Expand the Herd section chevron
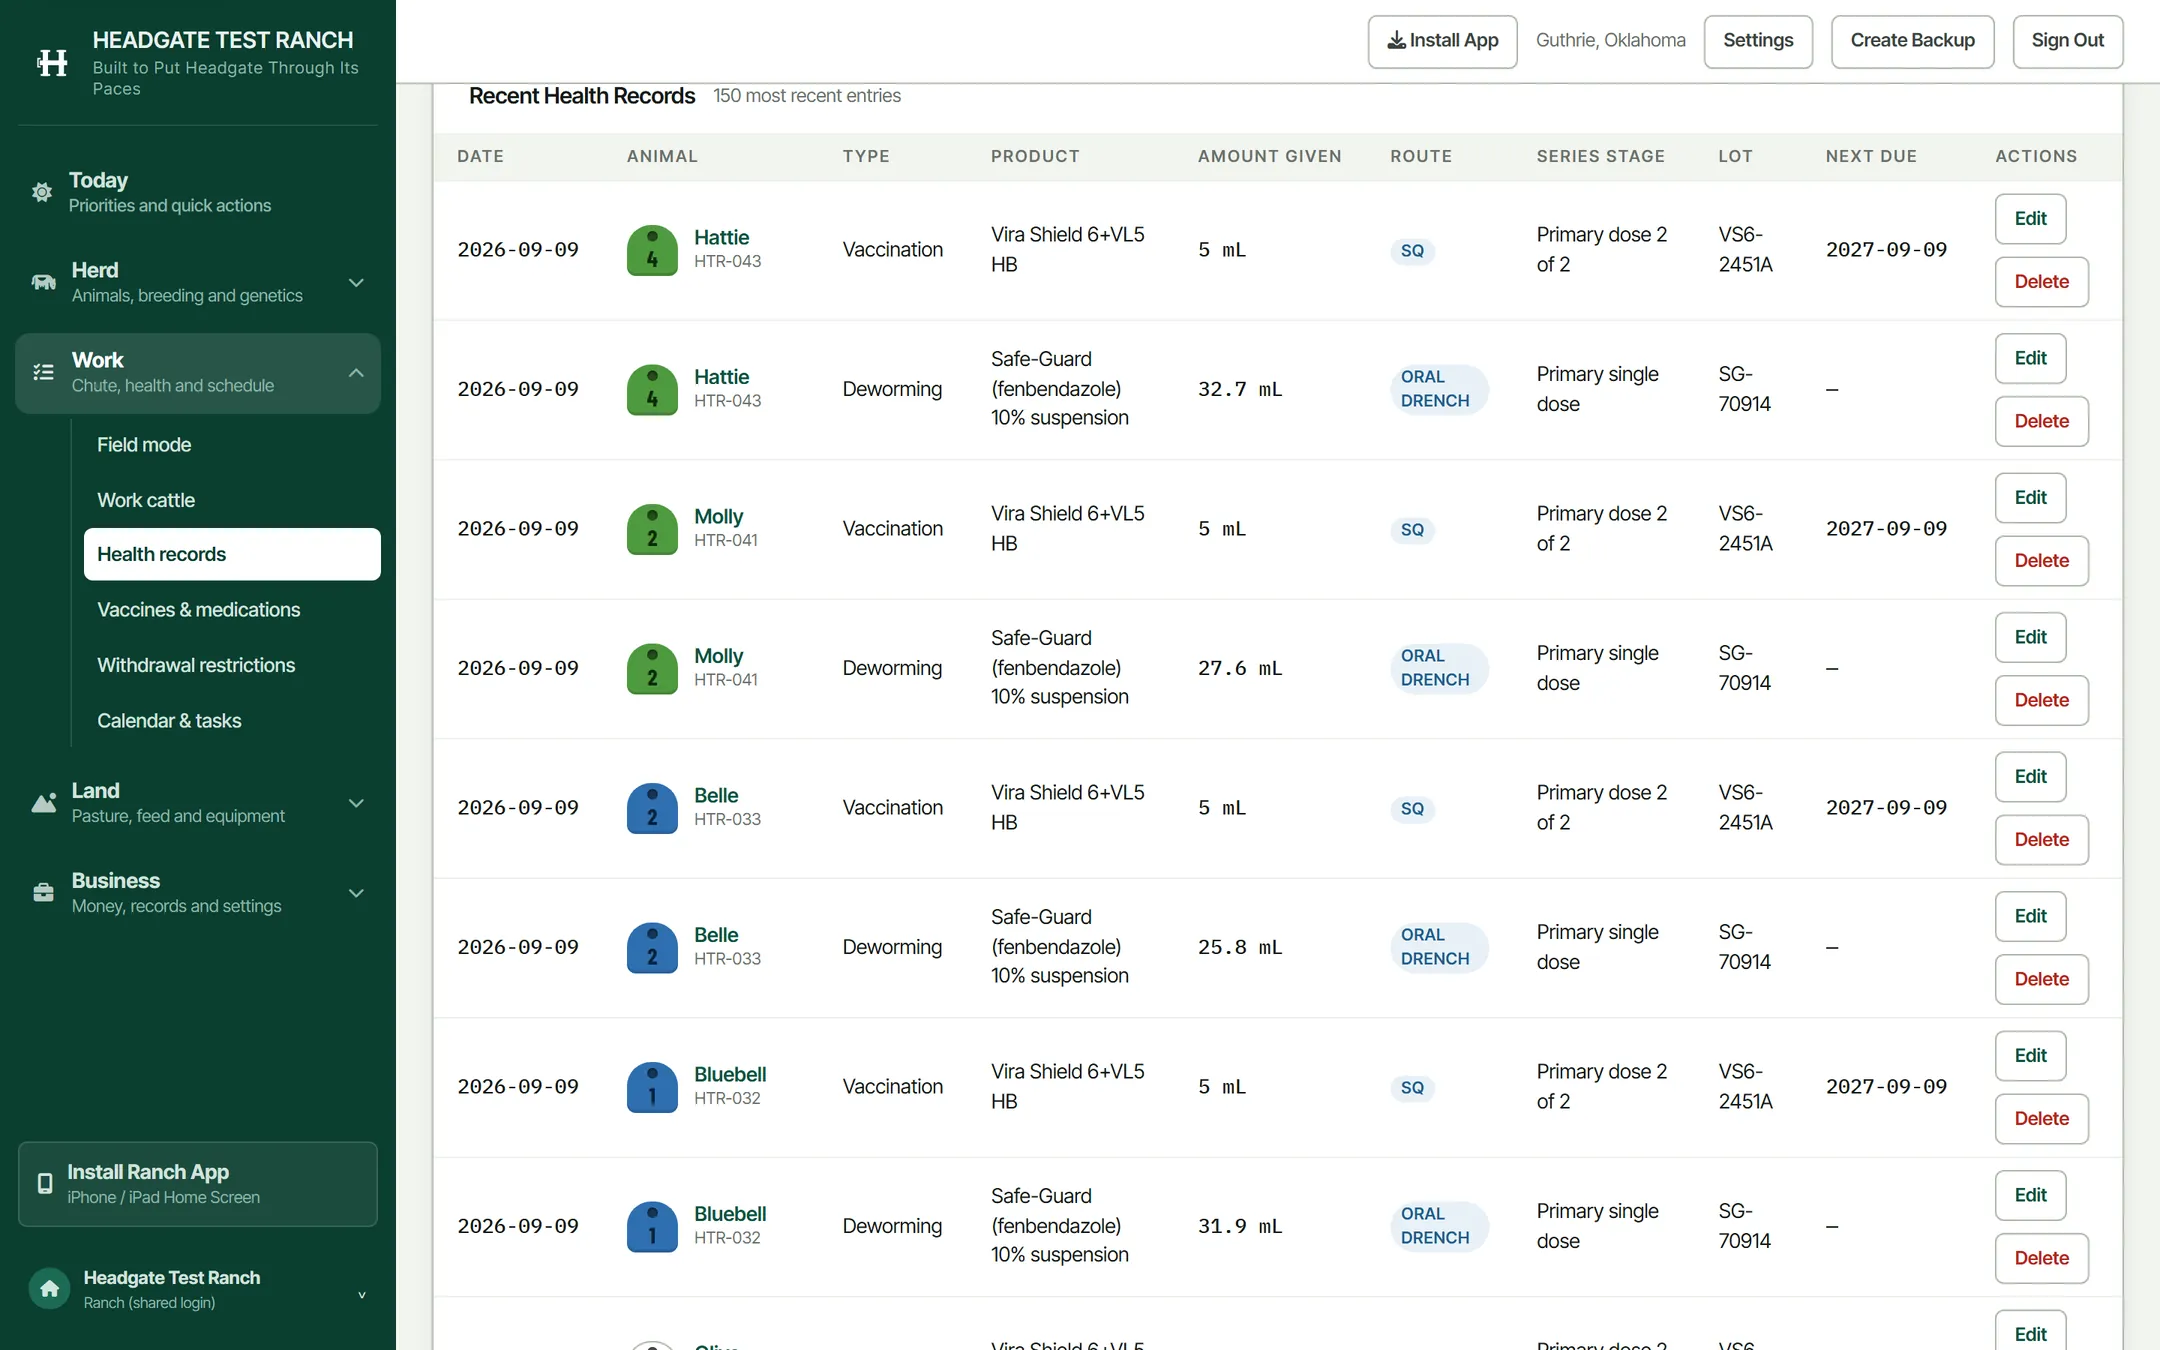The height and width of the screenshot is (1350, 2160). (x=356, y=283)
